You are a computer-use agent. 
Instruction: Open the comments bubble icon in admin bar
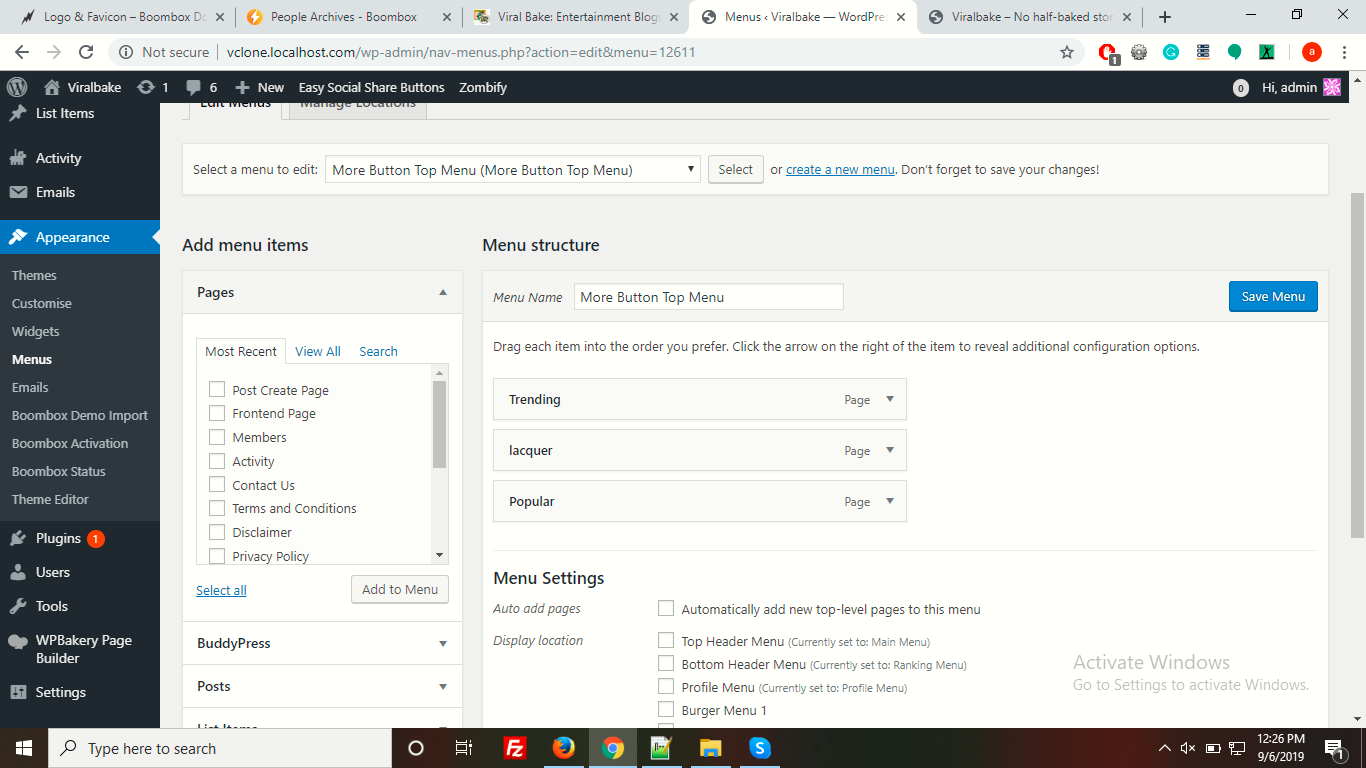[194, 87]
